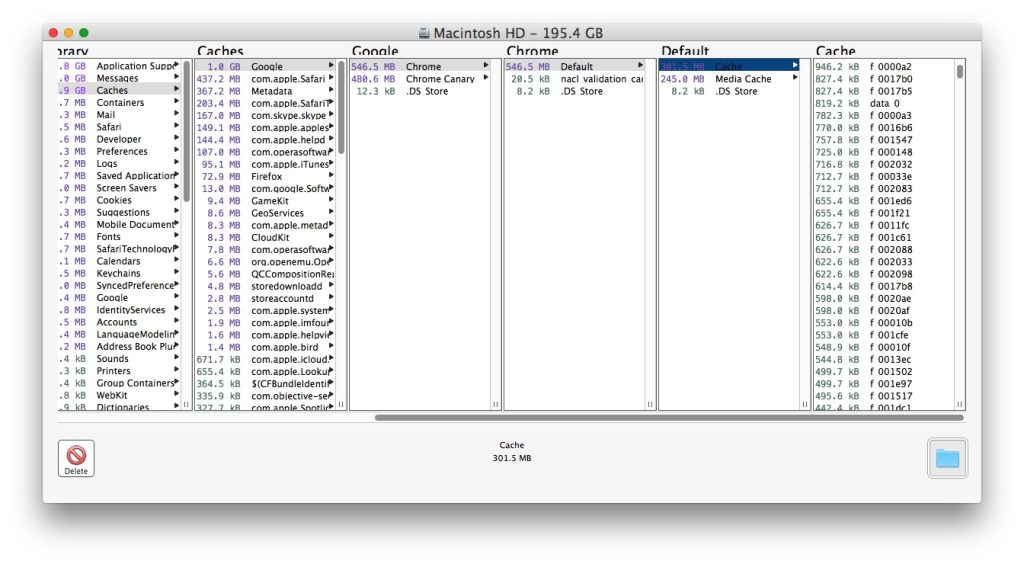Select Chrome Canary folder
The image size is (1024, 564).
[x=420, y=78]
